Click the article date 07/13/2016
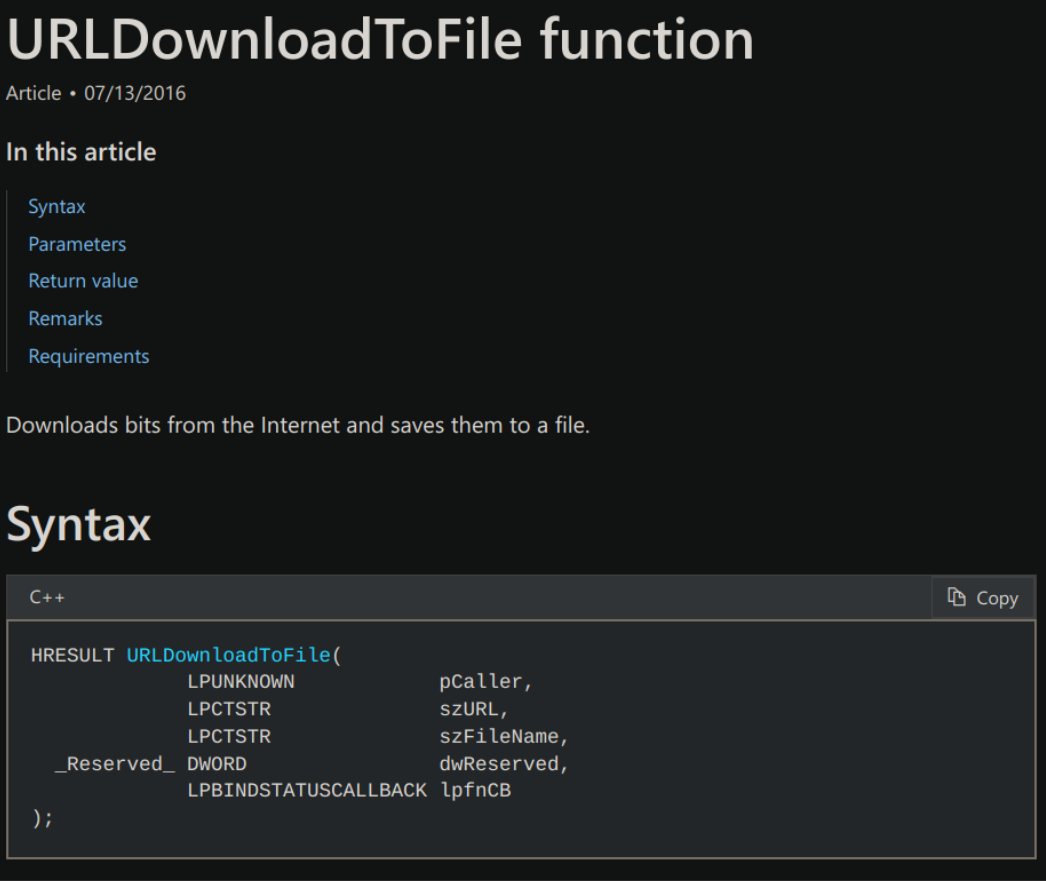This screenshot has width=1046, height=881. pyautogui.click(x=135, y=93)
